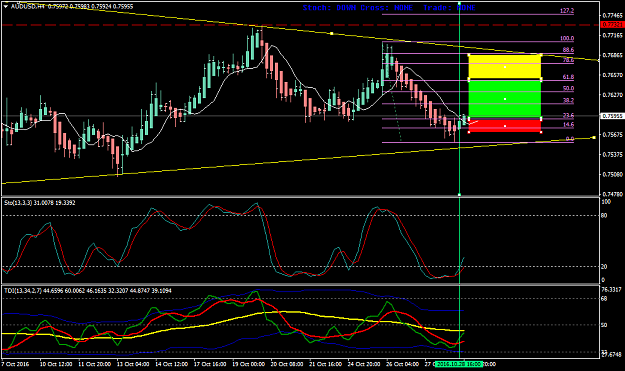The image size is (625, 371).
Task: Click the 23.6 Fibonacci level label
Action: point(568,115)
